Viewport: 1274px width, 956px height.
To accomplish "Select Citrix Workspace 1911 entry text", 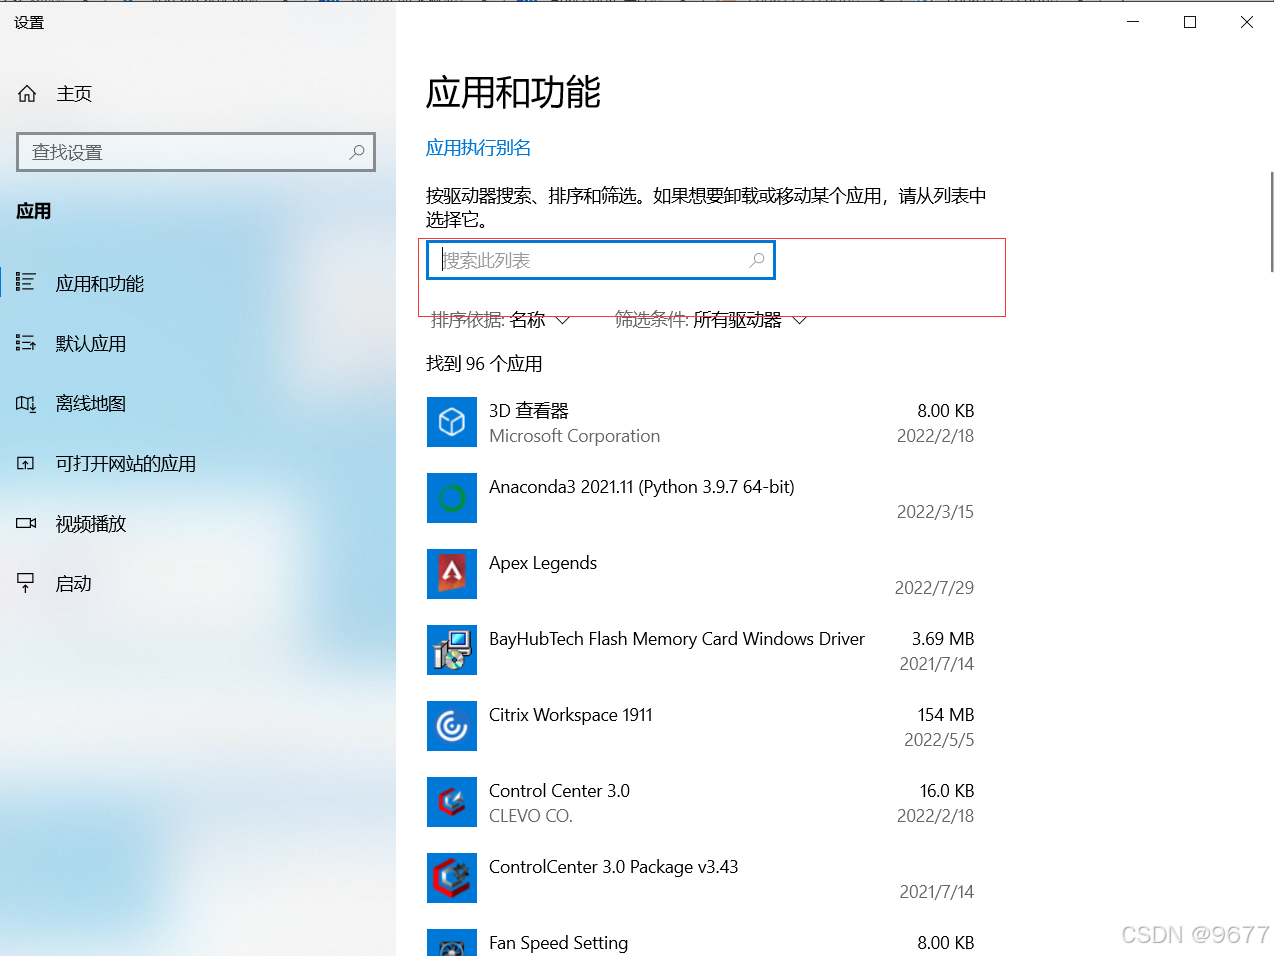I will [x=571, y=714].
